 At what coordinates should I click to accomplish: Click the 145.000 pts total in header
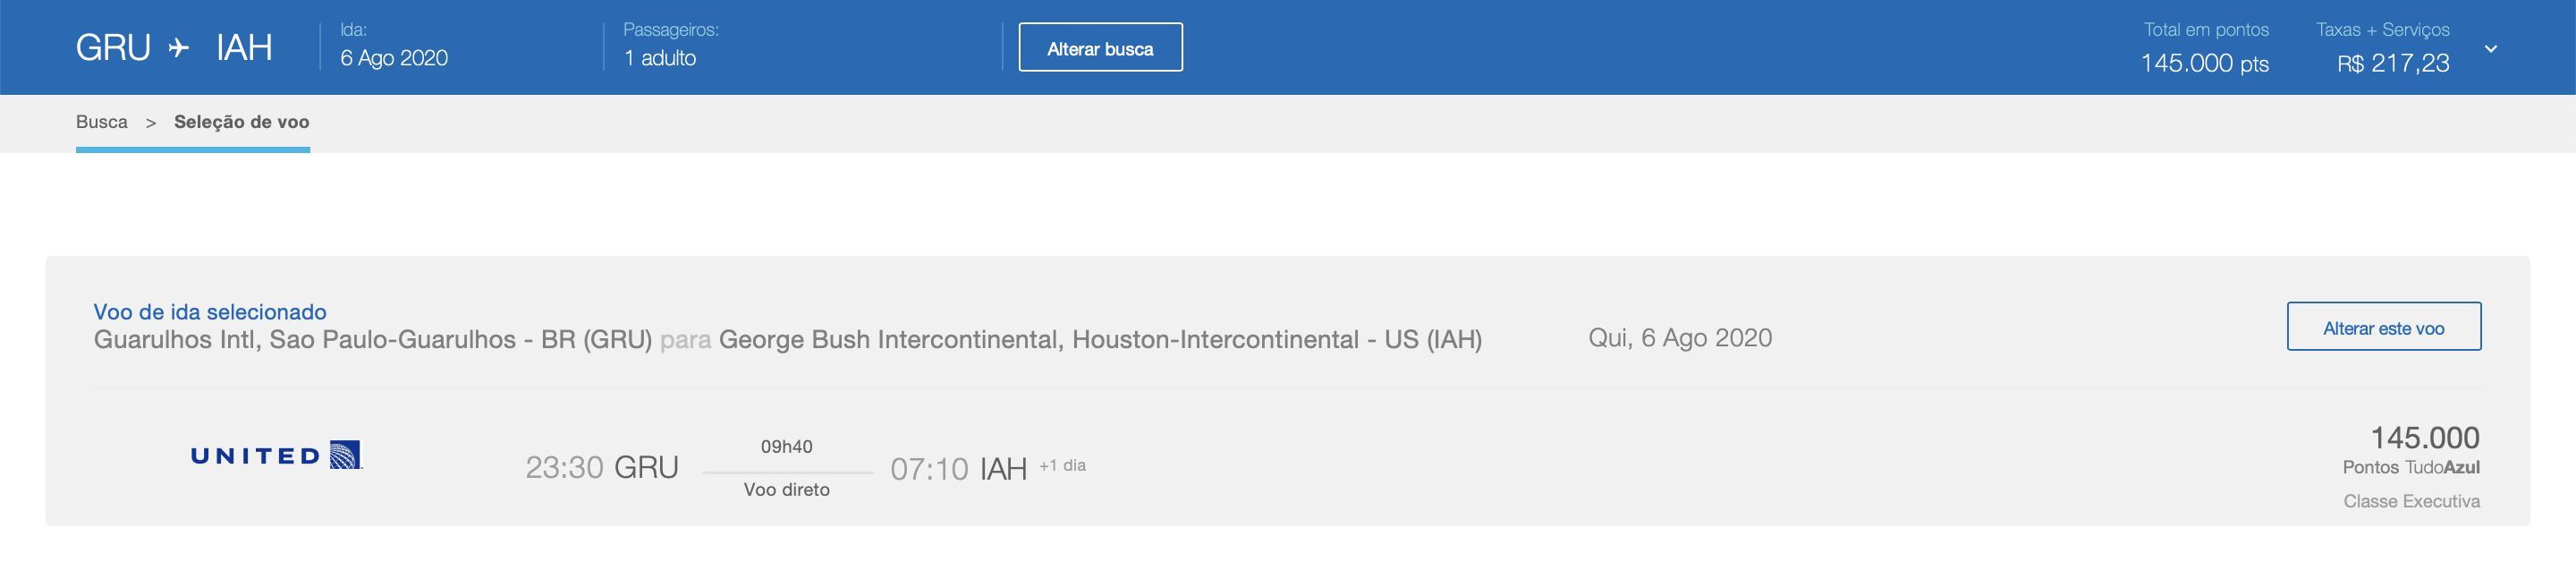(x=2204, y=63)
